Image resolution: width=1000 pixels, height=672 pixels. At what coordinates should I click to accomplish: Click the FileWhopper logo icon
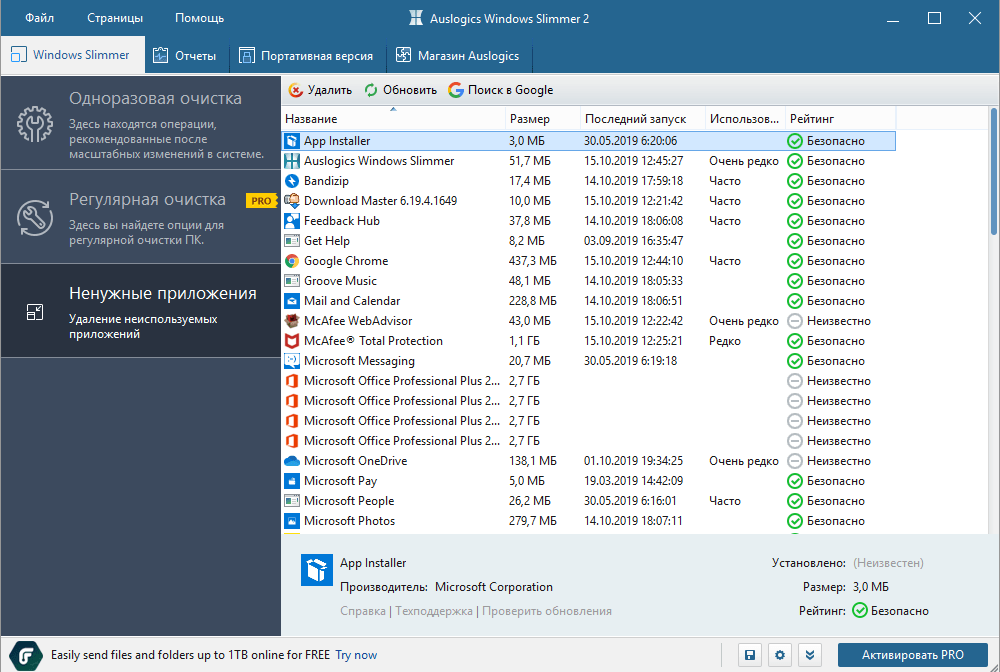(26, 655)
